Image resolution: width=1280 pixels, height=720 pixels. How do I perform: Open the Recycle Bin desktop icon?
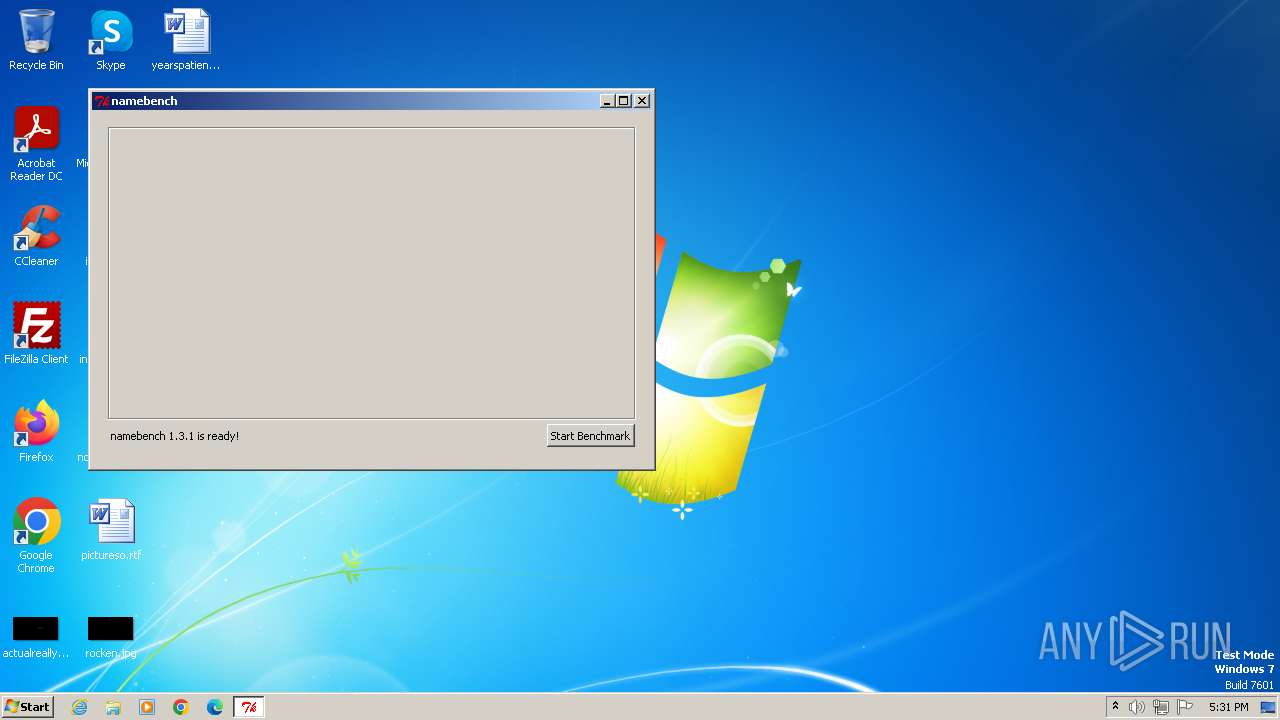tap(36, 40)
